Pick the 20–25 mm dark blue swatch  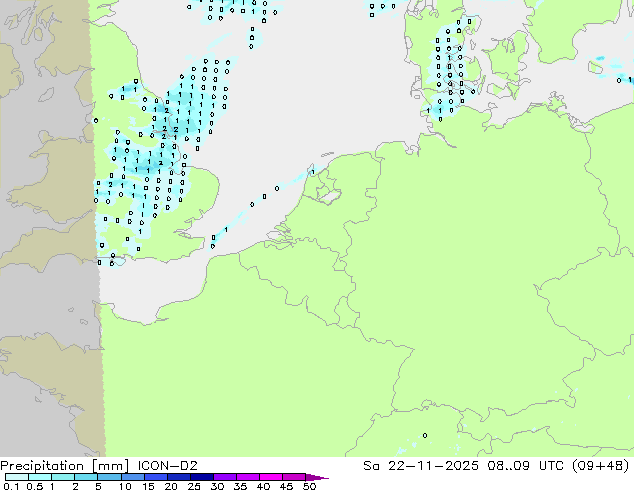pyautogui.click(x=179, y=477)
